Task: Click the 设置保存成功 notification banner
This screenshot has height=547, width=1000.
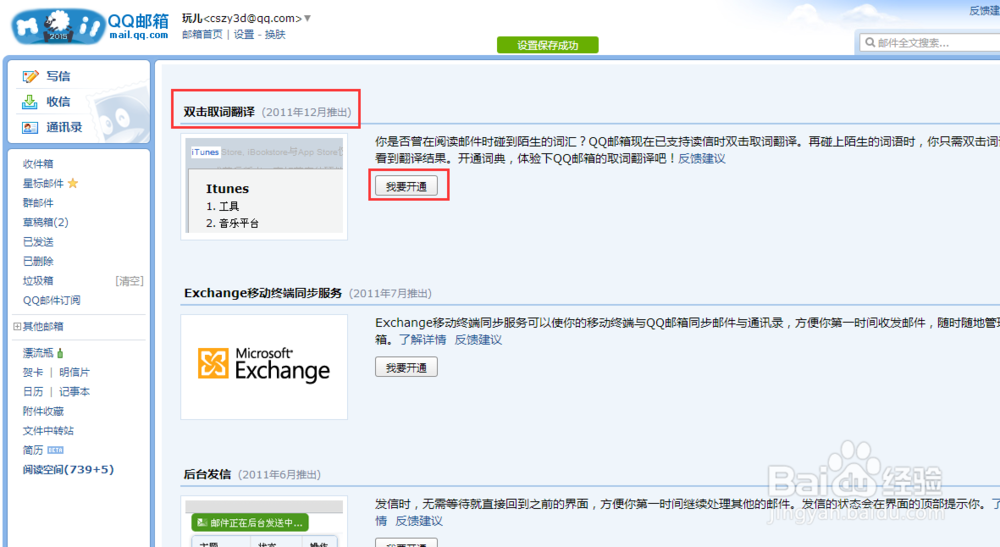Action: click(548, 45)
